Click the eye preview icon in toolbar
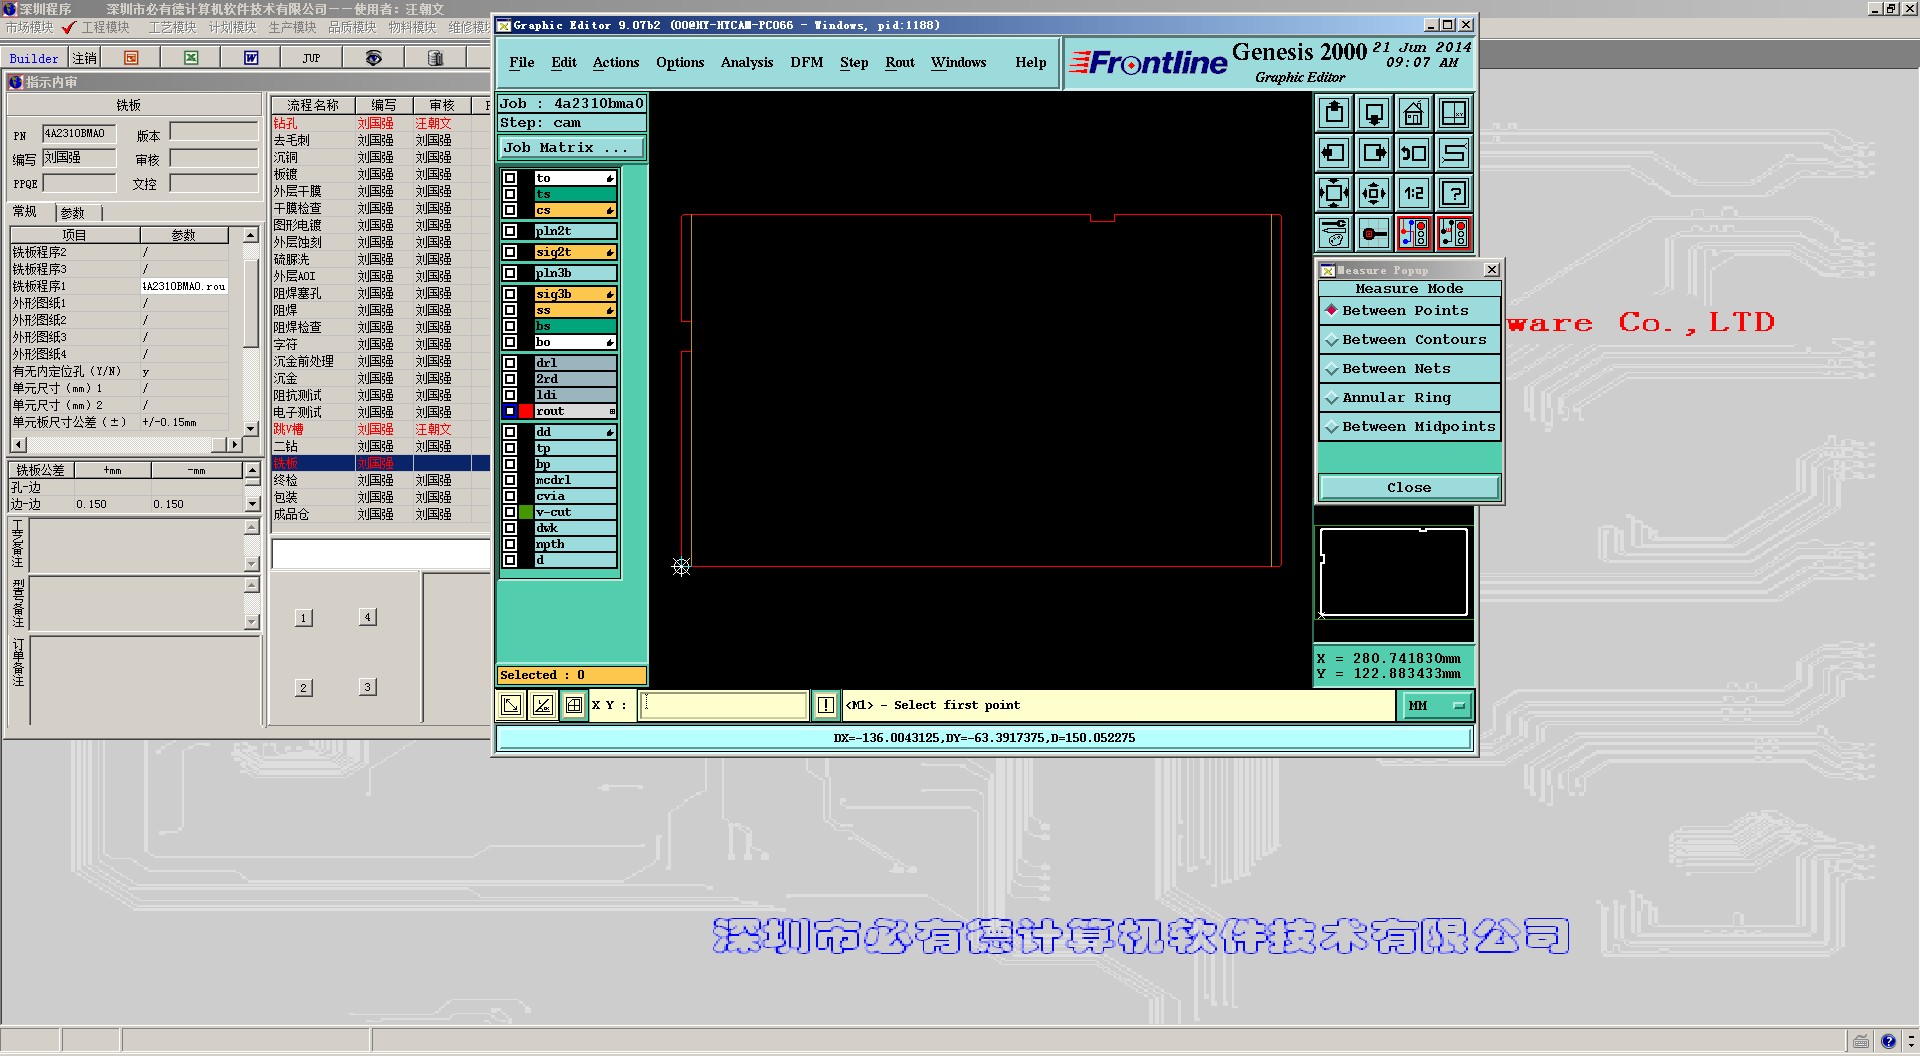This screenshot has height=1056, width=1920. (x=373, y=58)
